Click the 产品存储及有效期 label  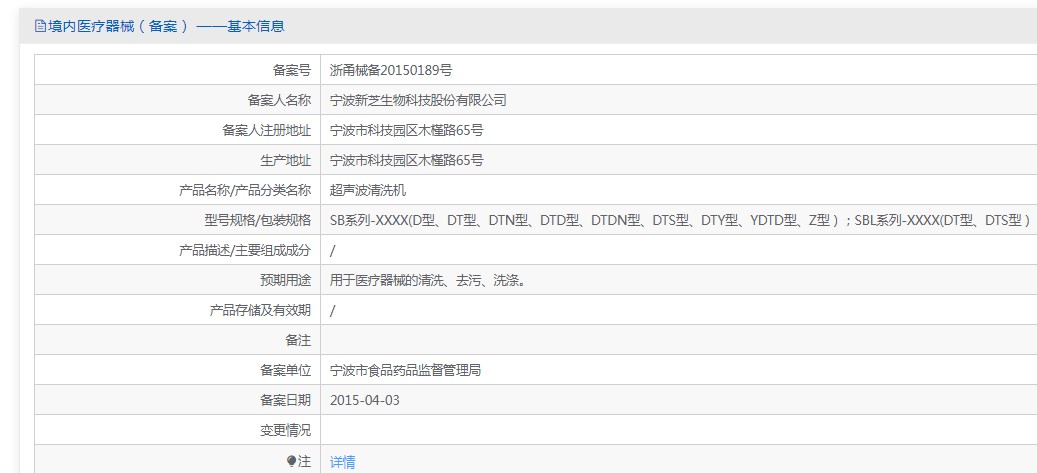[260, 310]
